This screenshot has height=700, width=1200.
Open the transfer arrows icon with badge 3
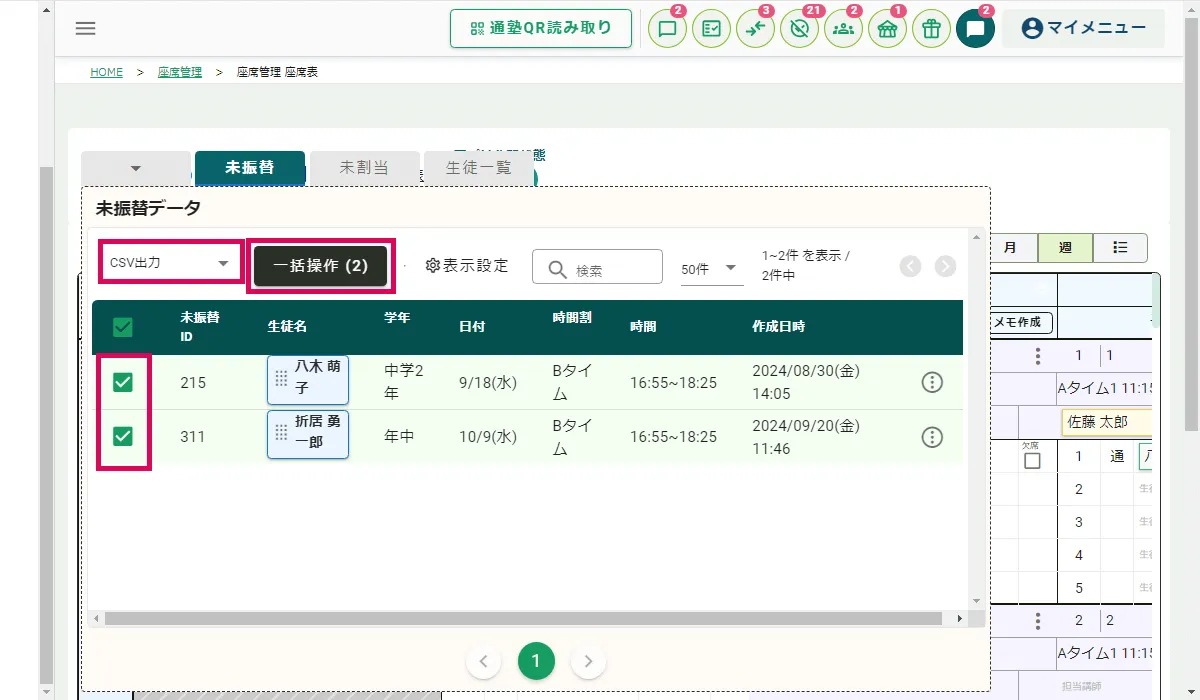coord(755,28)
